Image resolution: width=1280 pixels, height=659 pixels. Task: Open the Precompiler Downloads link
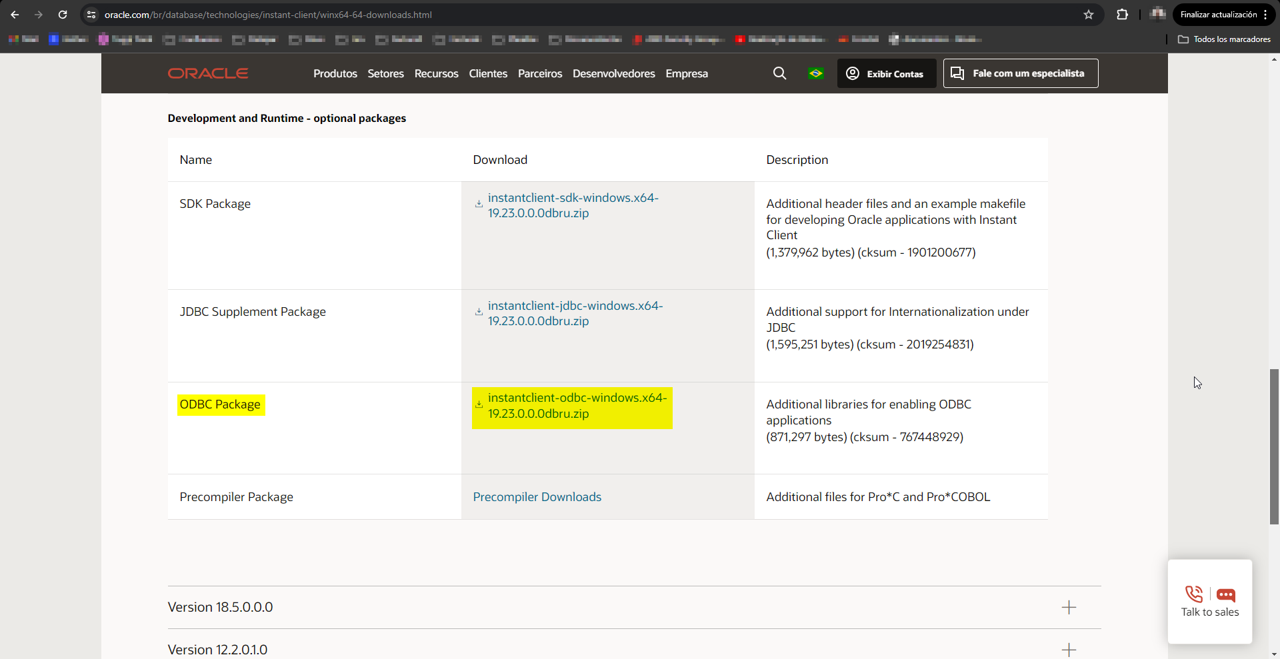coord(537,496)
